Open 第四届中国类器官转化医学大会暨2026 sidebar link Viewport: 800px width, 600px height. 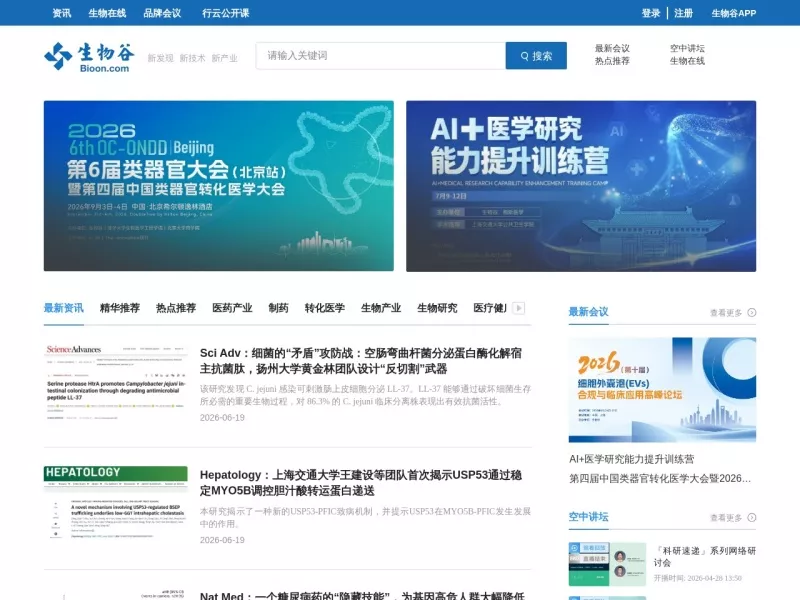(x=660, y=479)
